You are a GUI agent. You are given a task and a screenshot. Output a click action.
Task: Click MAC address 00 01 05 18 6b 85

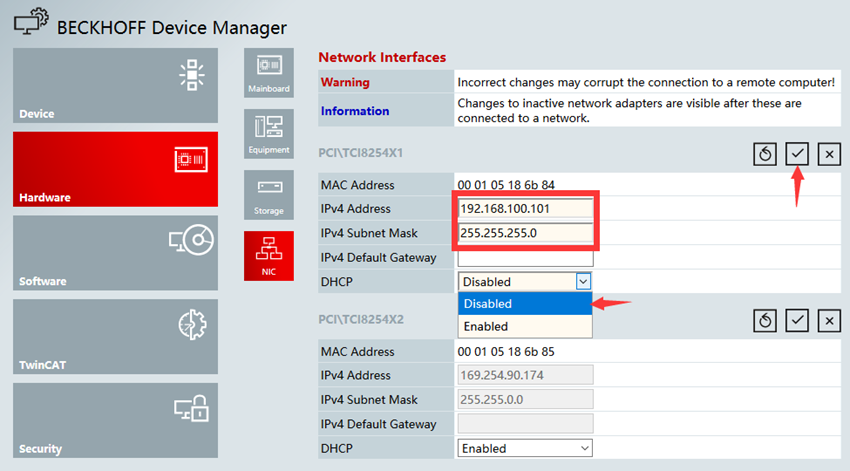tap(506, 351)
